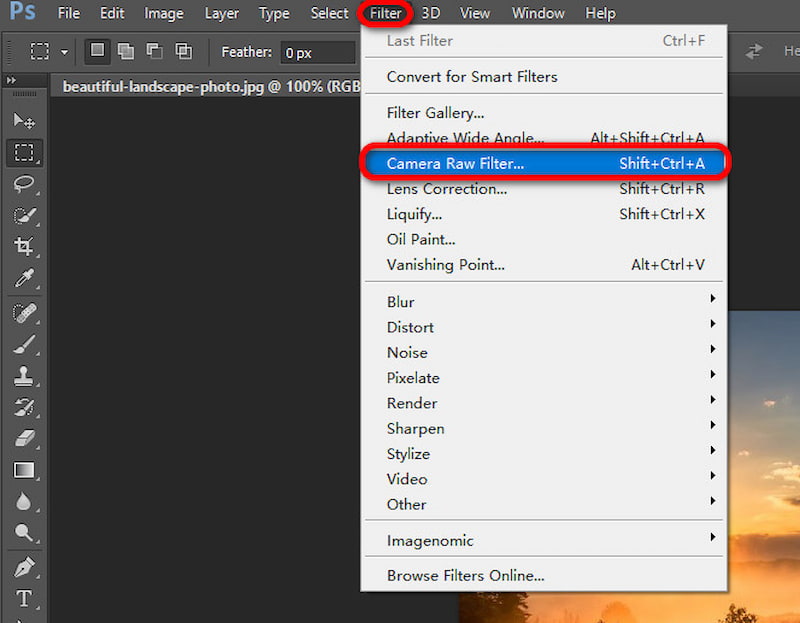Click Browse Filters Online
The image size is (800, 623).
tap(465, 575)
